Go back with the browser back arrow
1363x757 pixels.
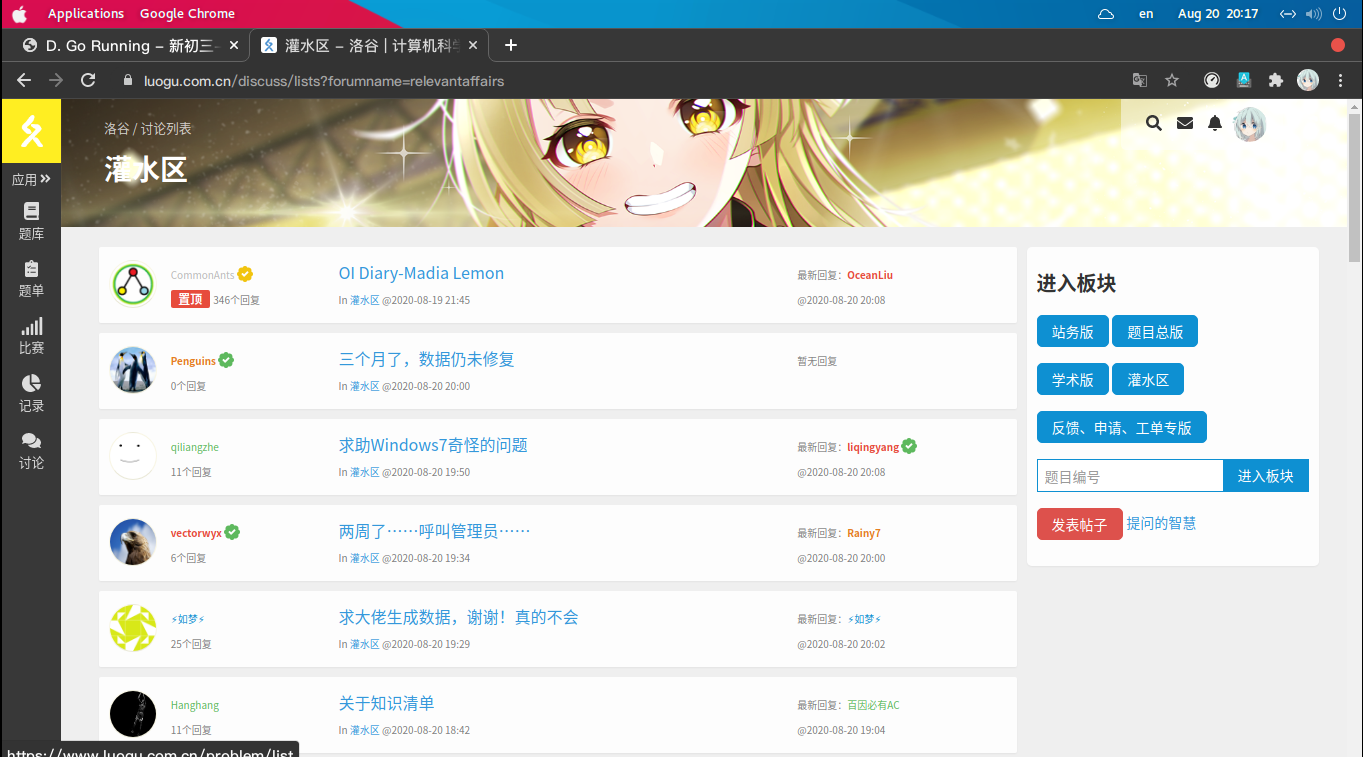24,80
